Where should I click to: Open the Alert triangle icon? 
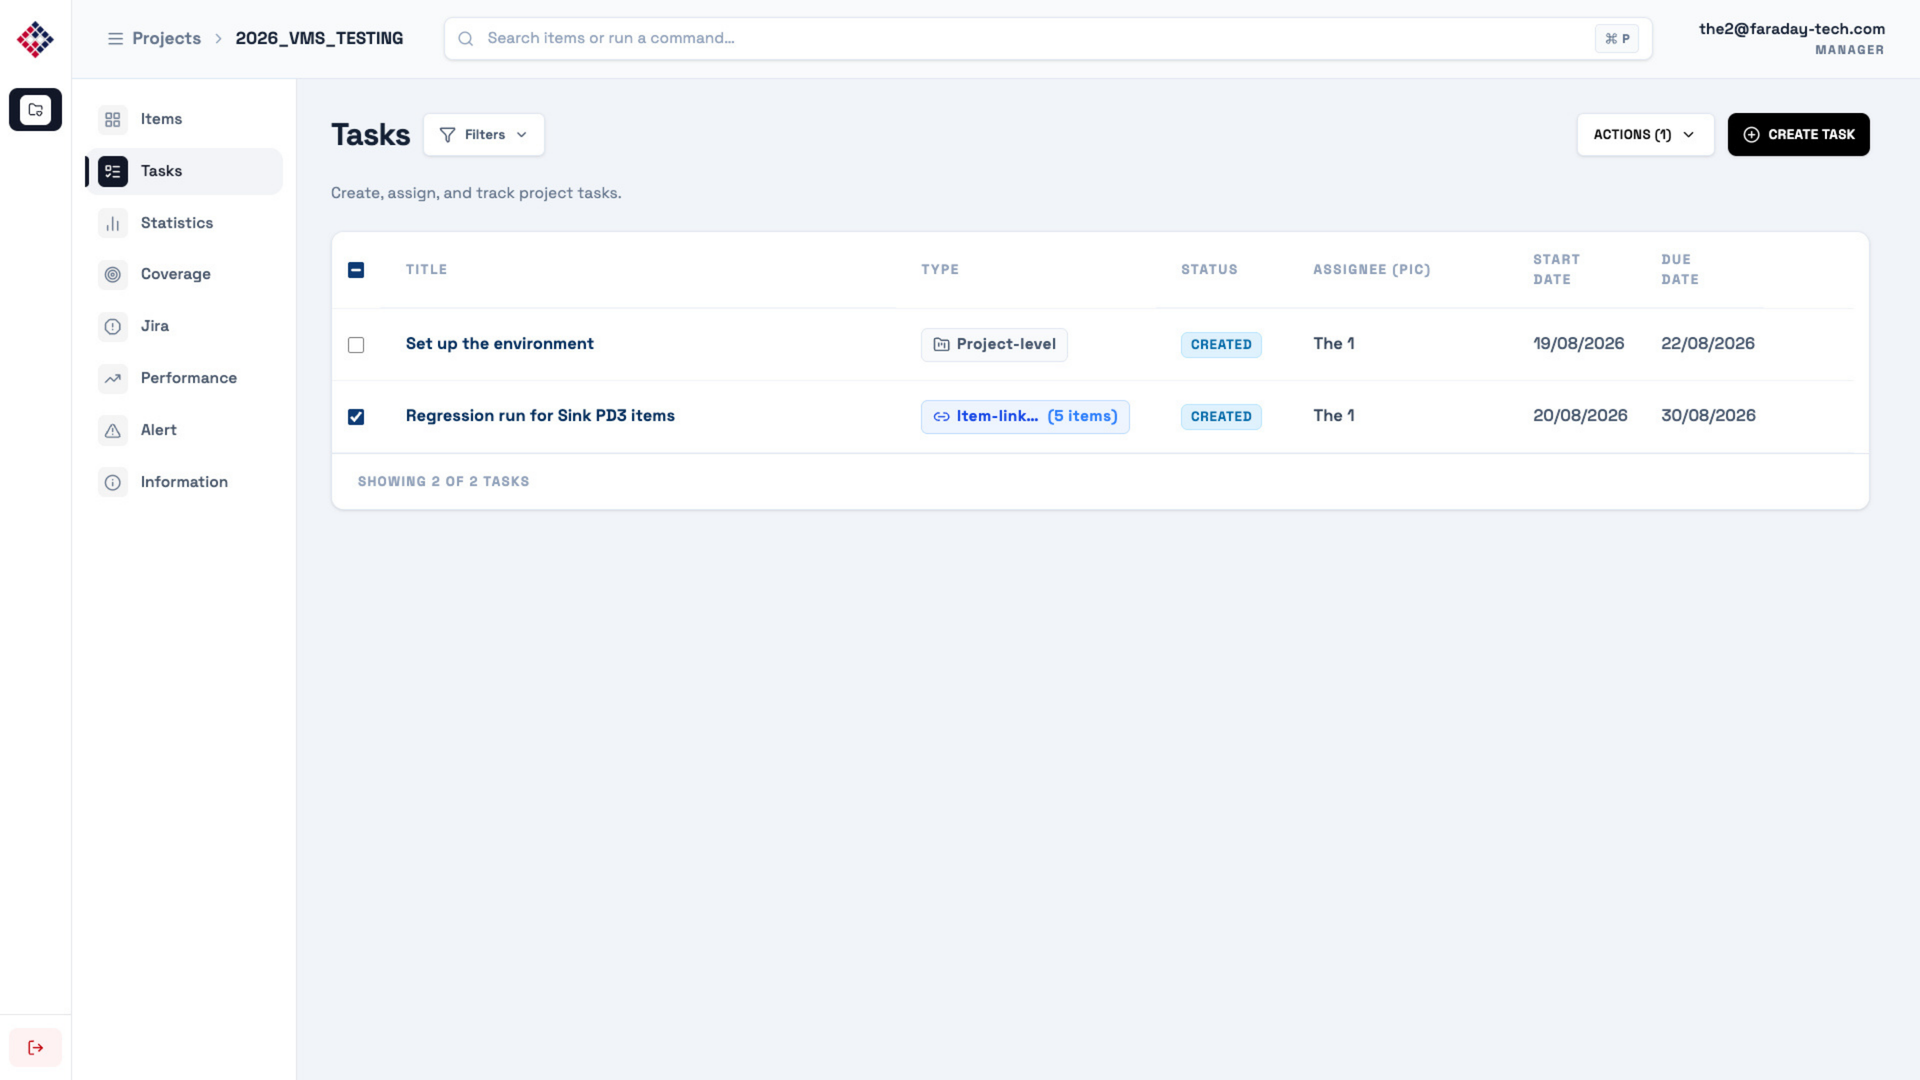(113, 430)
